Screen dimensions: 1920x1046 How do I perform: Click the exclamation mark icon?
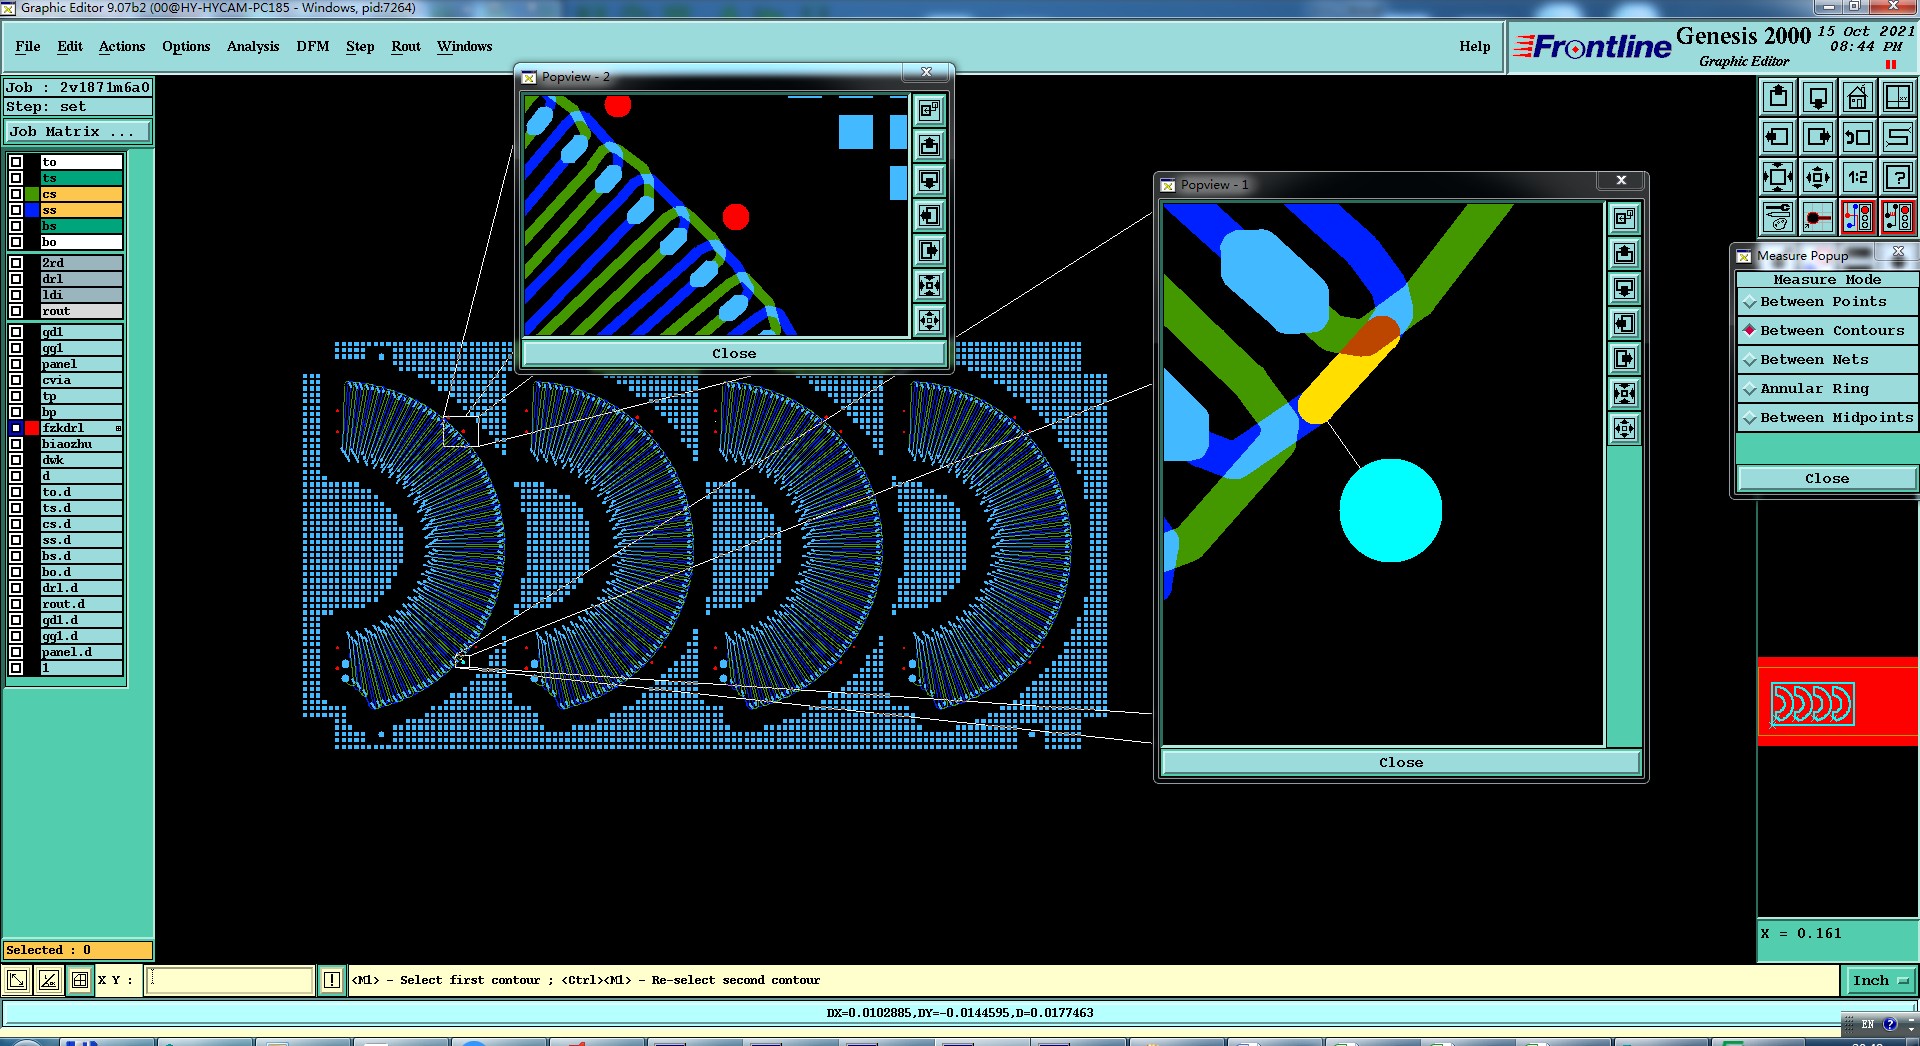332,980
